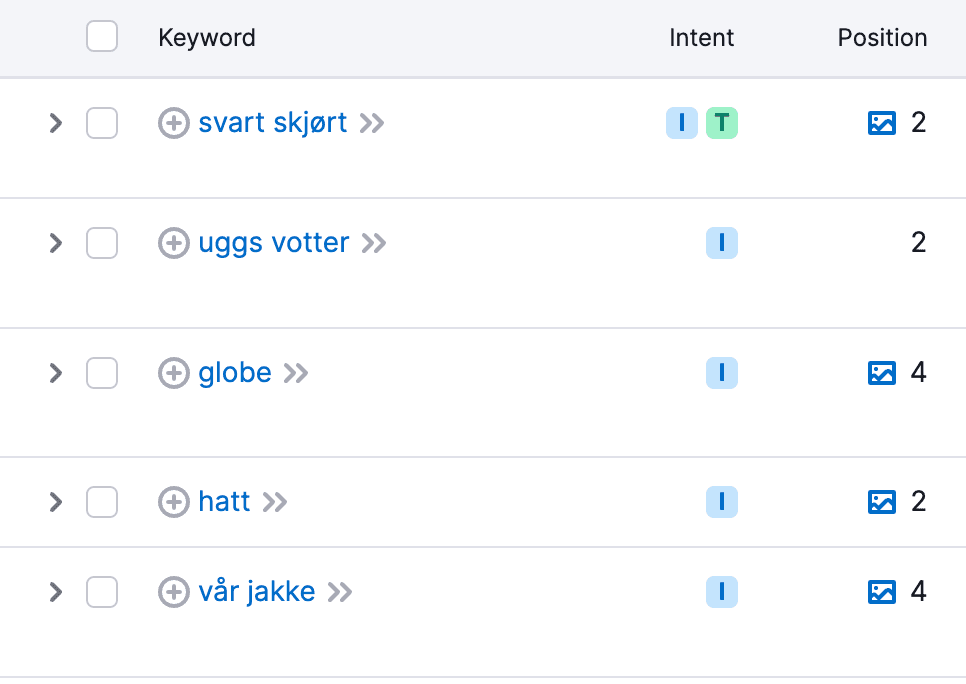Click the image result icon in globe row
This screenshot has width=966, height=684.
coord(881,373)
